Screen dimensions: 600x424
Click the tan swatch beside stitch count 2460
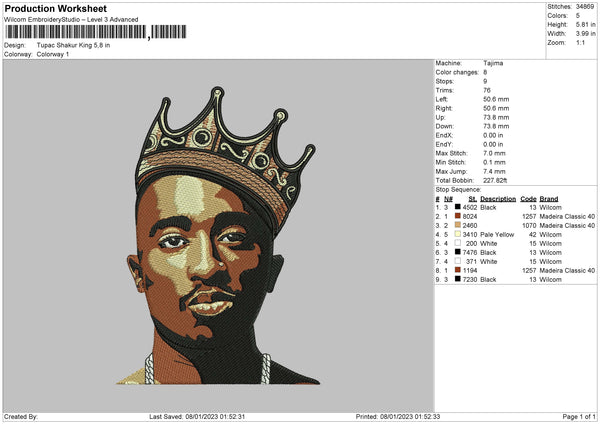tap(458, 225)
